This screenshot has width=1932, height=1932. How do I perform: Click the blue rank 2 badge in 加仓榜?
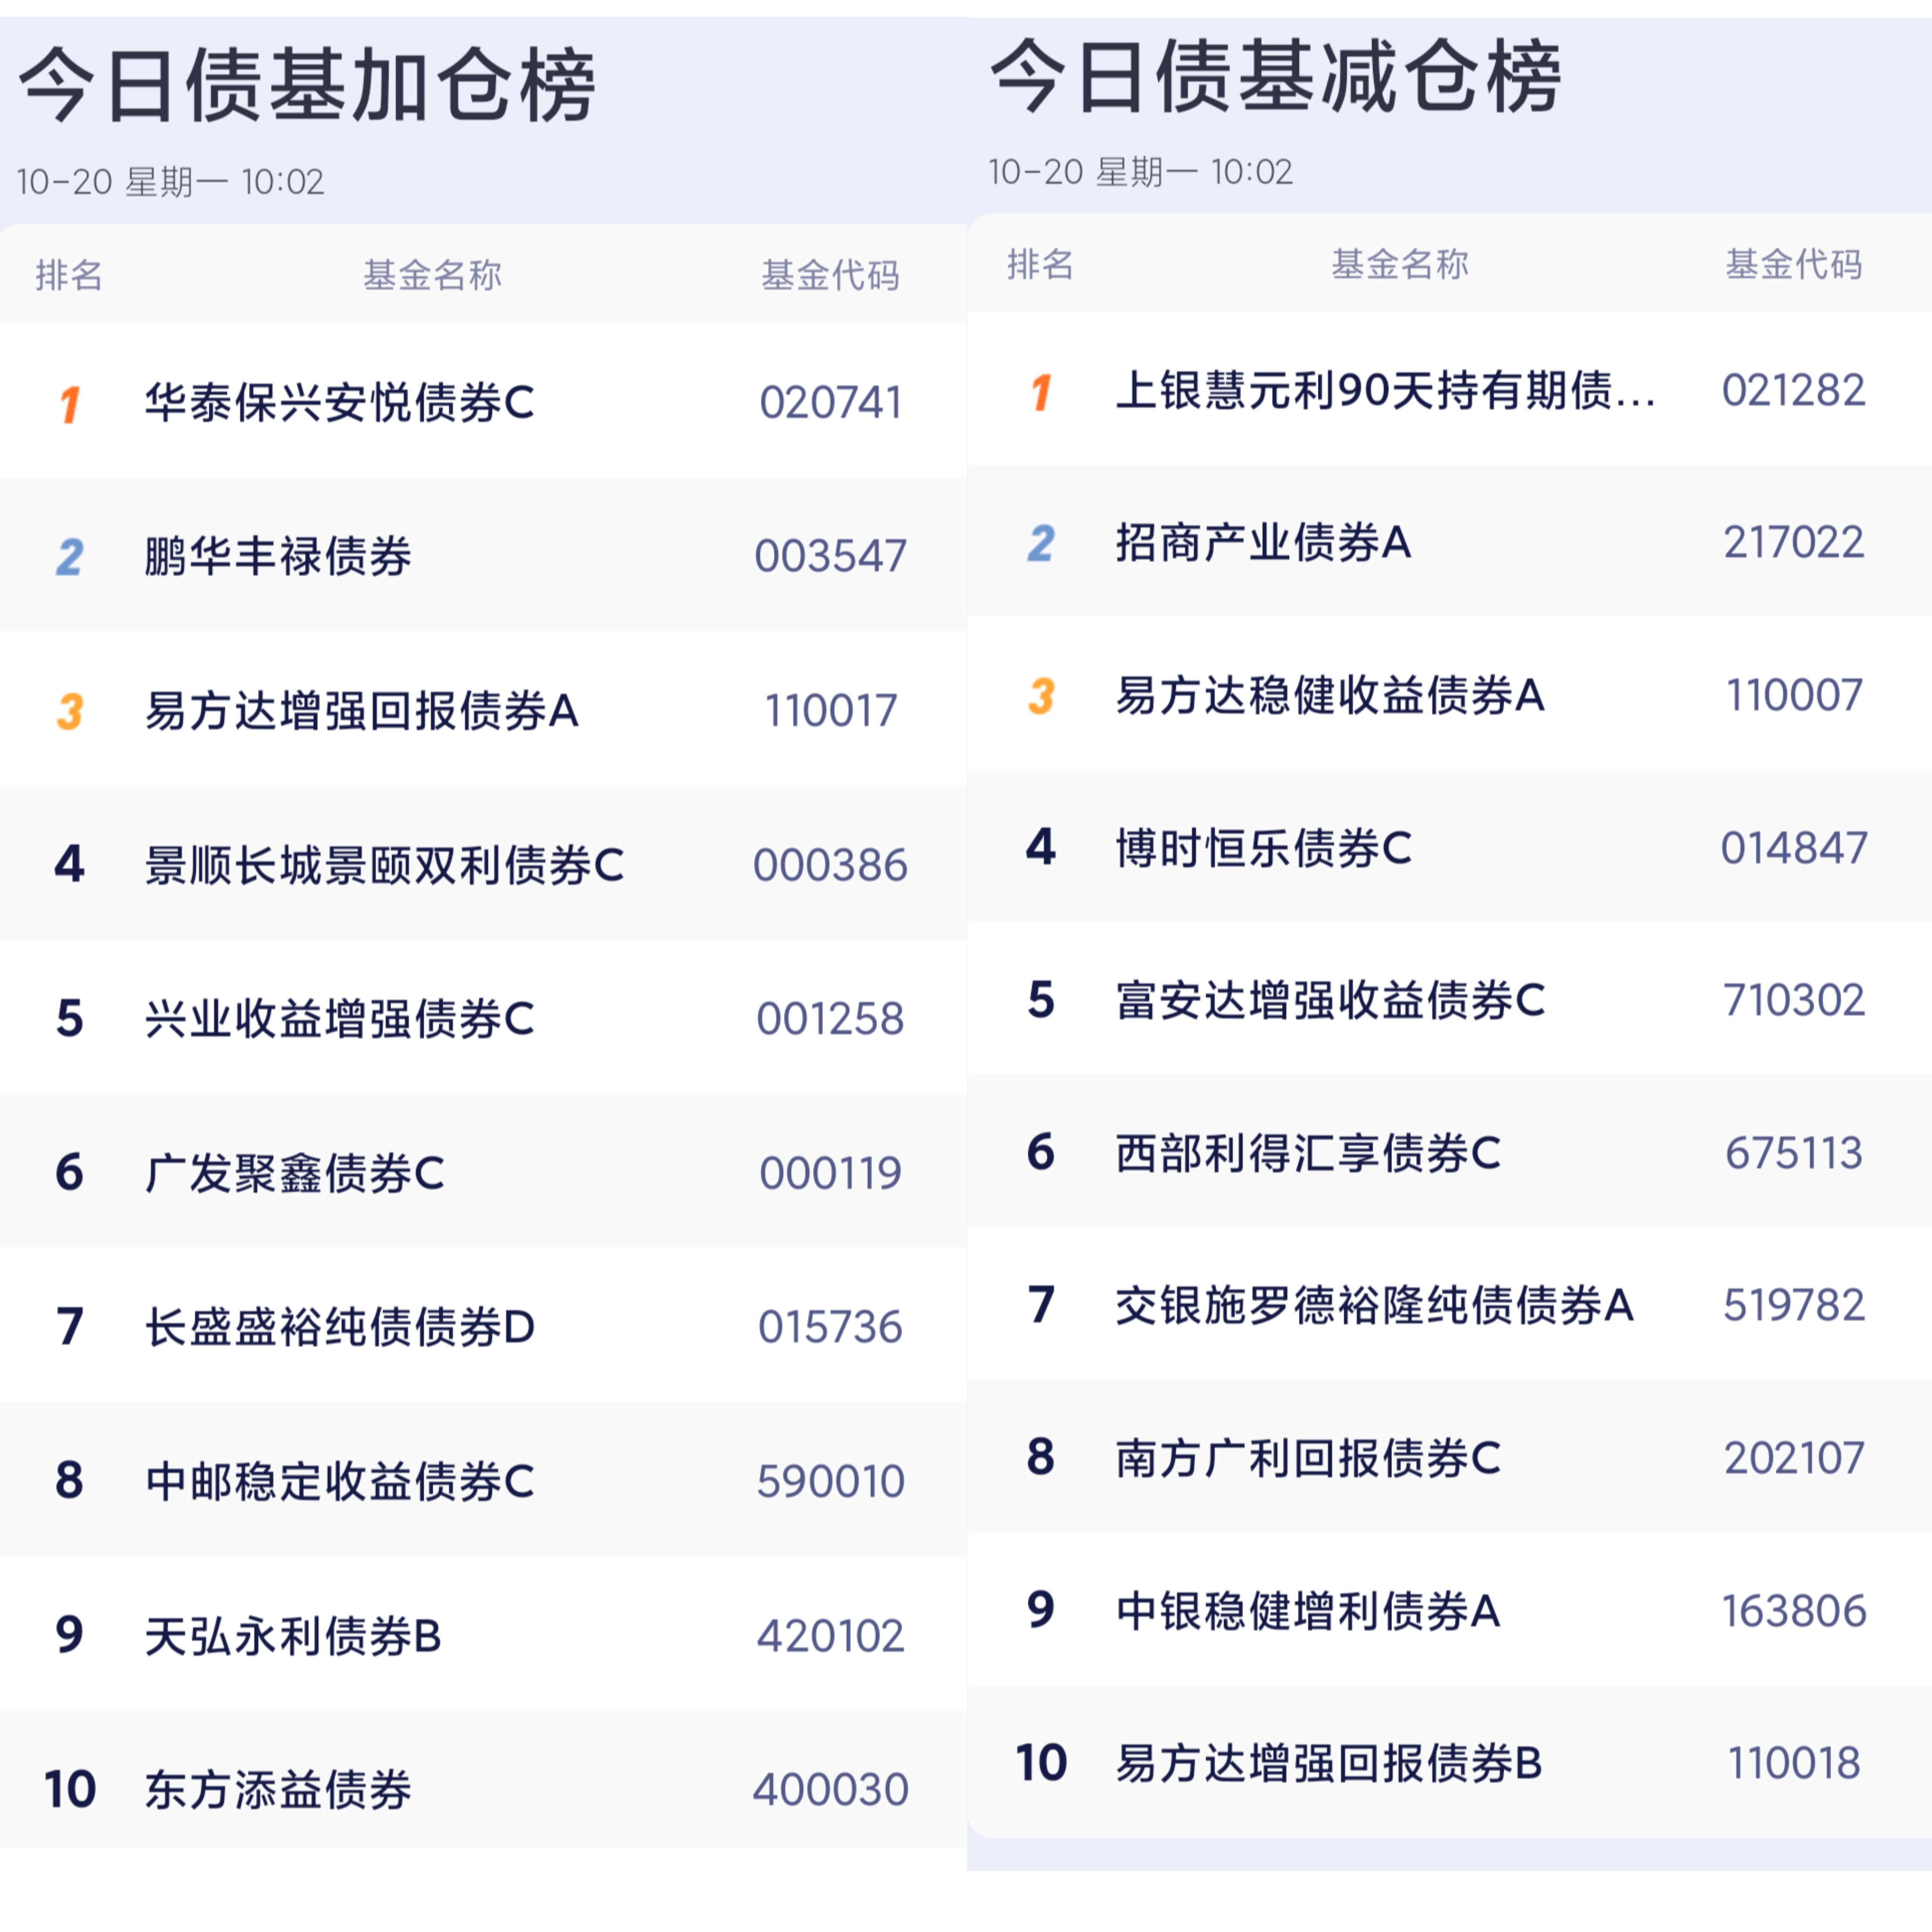69,557
